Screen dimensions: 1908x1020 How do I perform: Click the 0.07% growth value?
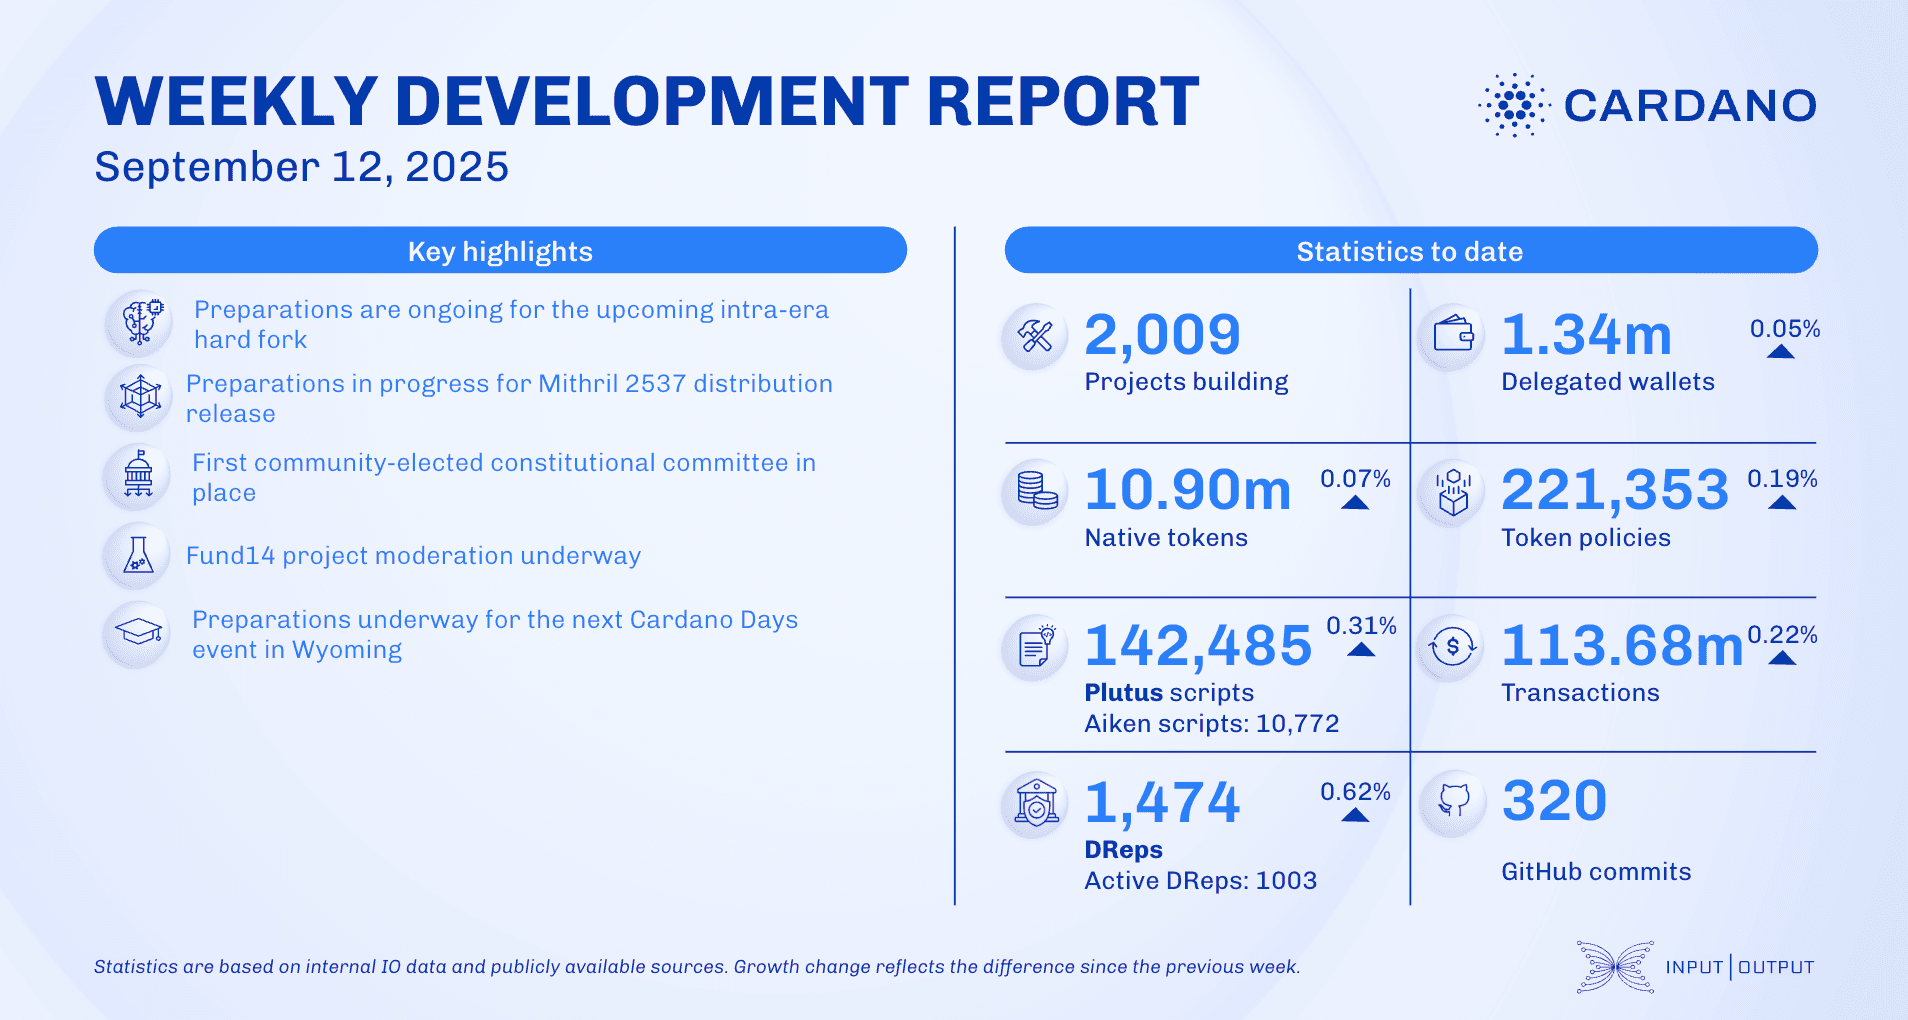pos(1356,479)
